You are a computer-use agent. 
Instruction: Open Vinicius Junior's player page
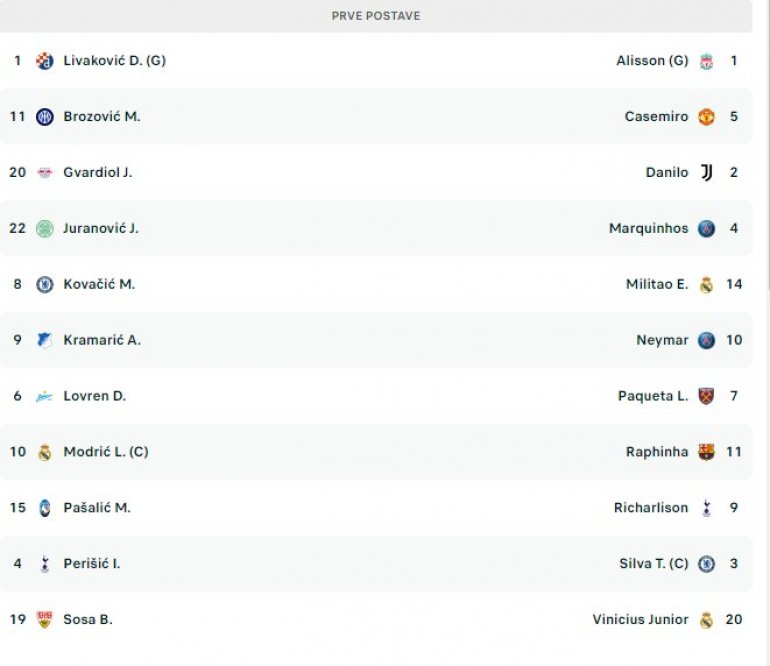(x=640, y=620)
